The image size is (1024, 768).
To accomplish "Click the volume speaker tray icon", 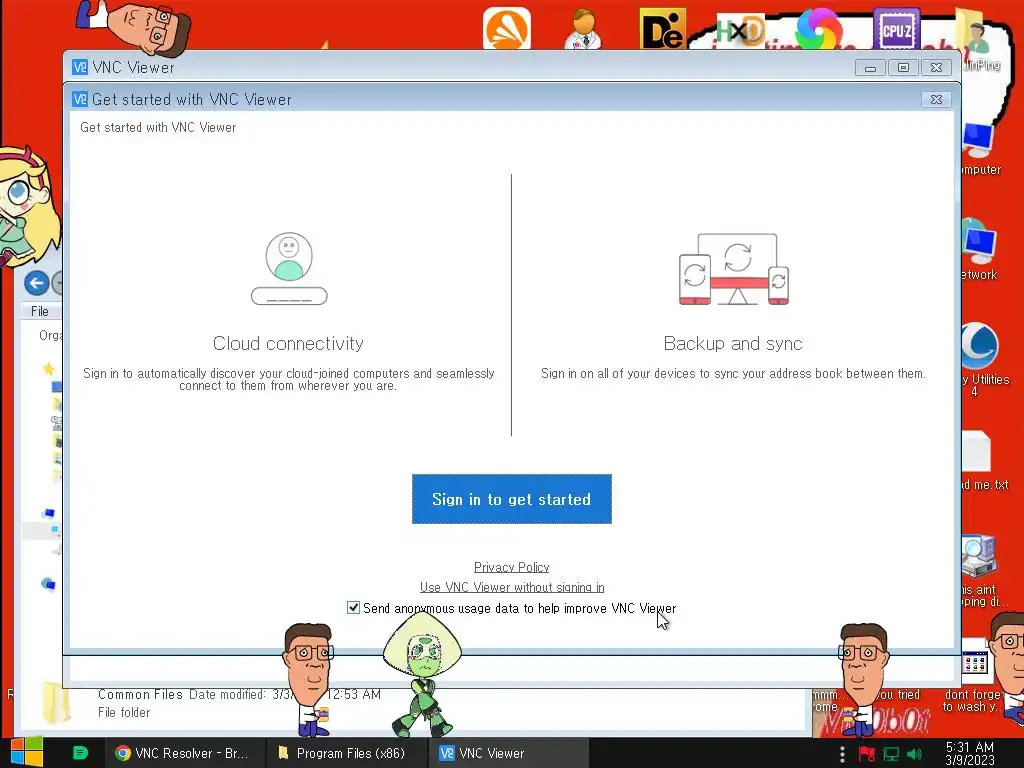I will tap(914, 754).
